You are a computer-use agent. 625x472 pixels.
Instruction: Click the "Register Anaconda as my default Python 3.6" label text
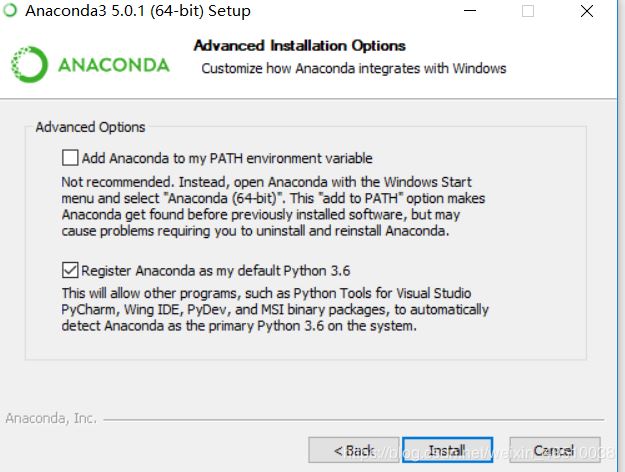[215, 270]
